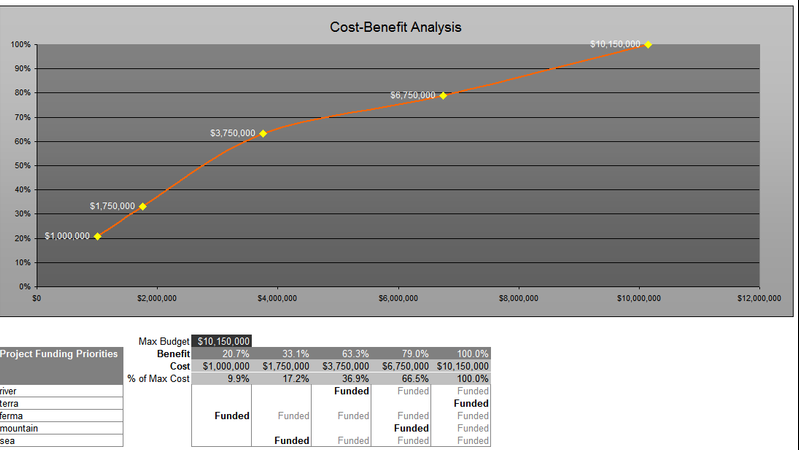The image size is (799, 450).
Task: Select the 36.9% of max cost cell
Action: click(341, 379)
